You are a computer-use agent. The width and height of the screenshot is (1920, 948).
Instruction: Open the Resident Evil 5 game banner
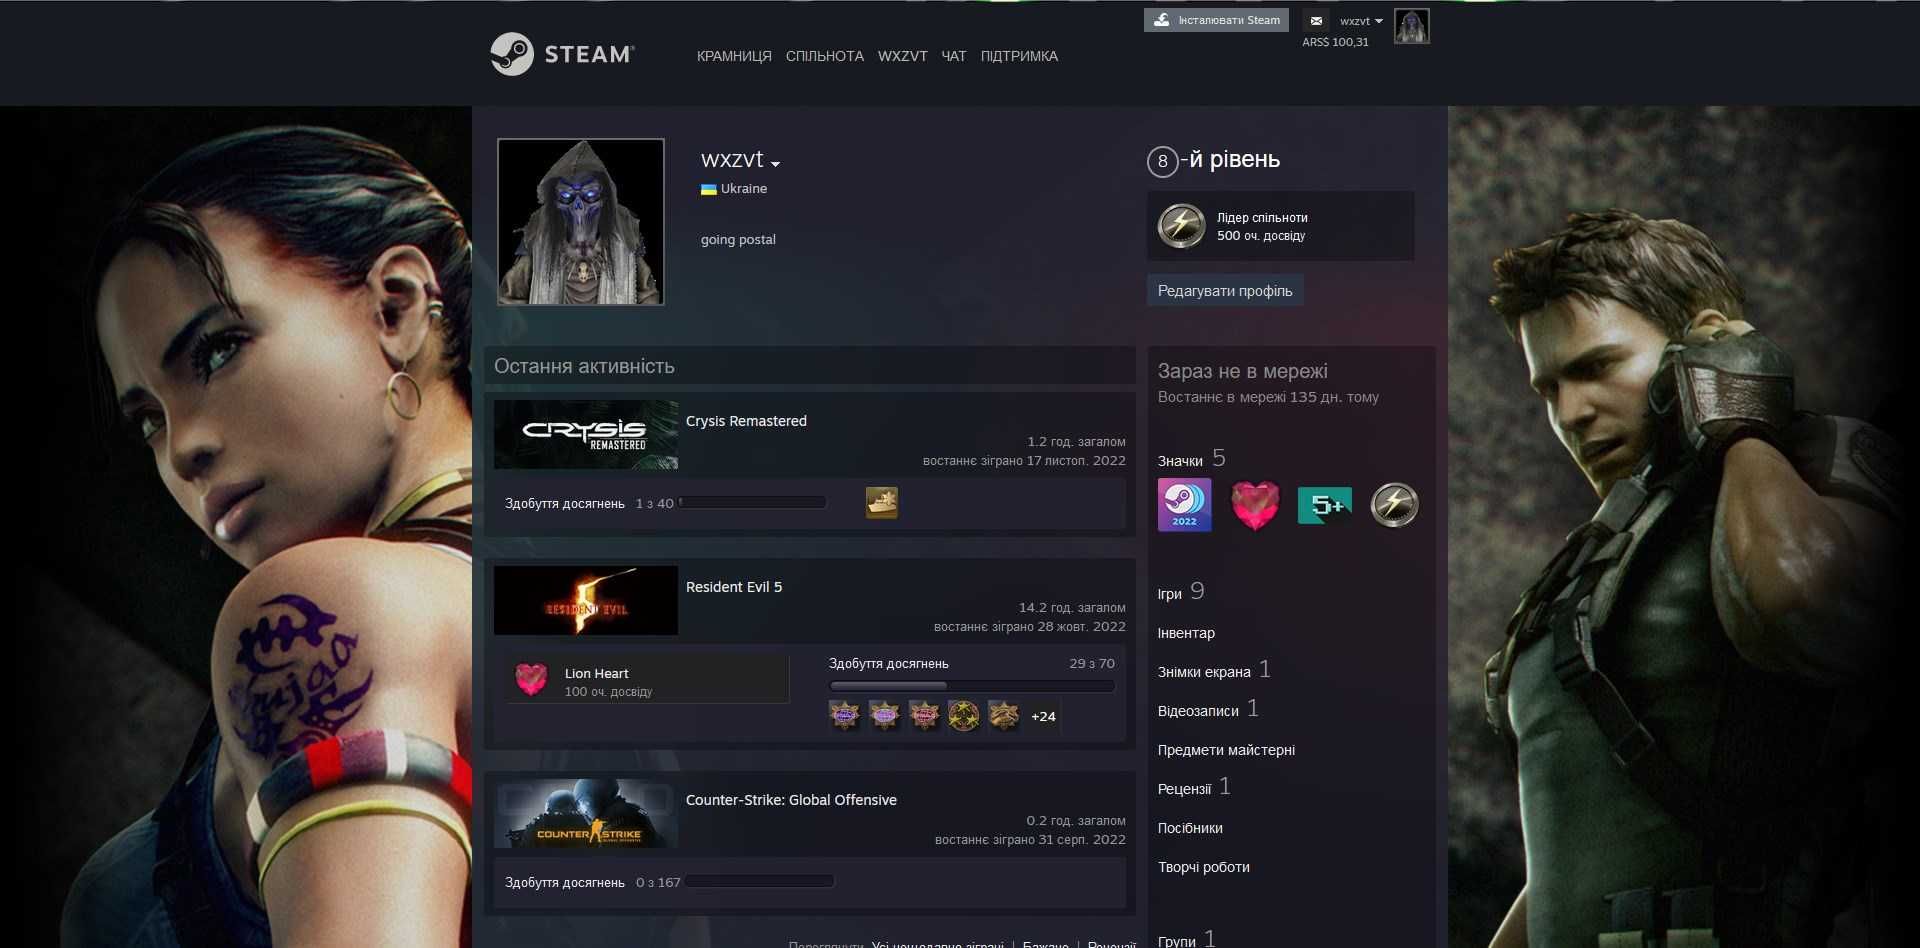pos(586,601)
